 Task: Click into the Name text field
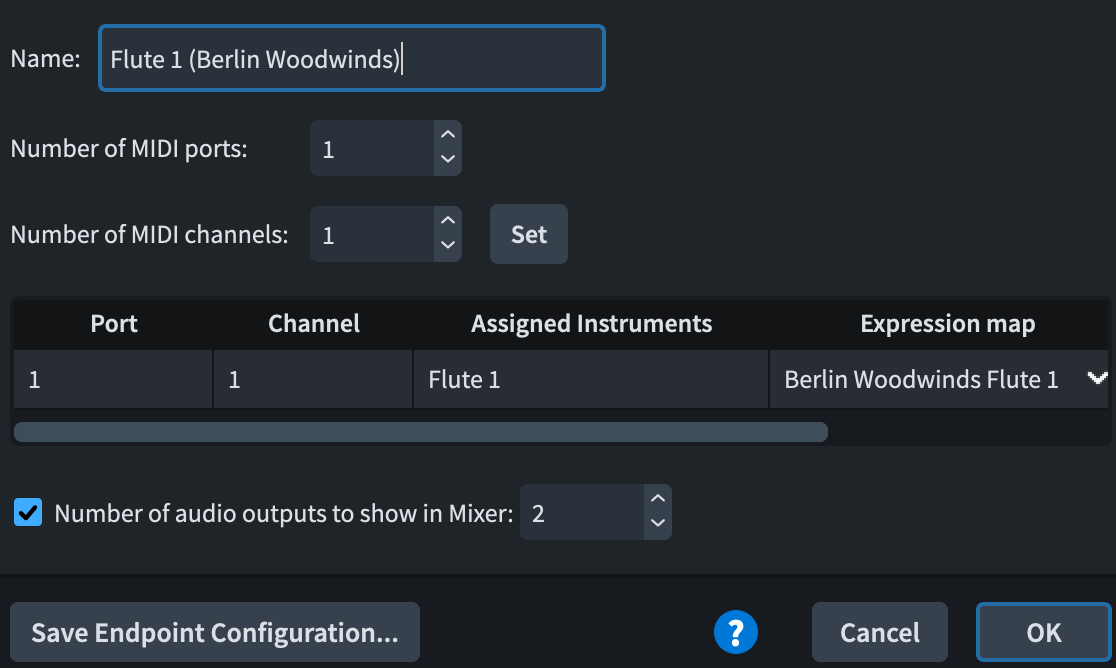click(x=350, y=59)
